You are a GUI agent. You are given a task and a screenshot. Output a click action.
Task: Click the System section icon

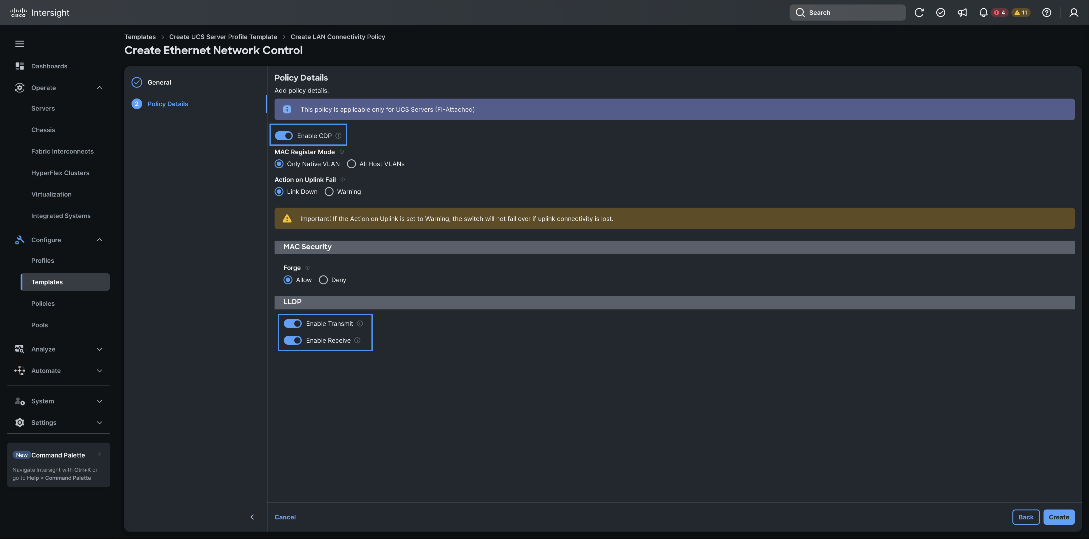pos(19,401)
